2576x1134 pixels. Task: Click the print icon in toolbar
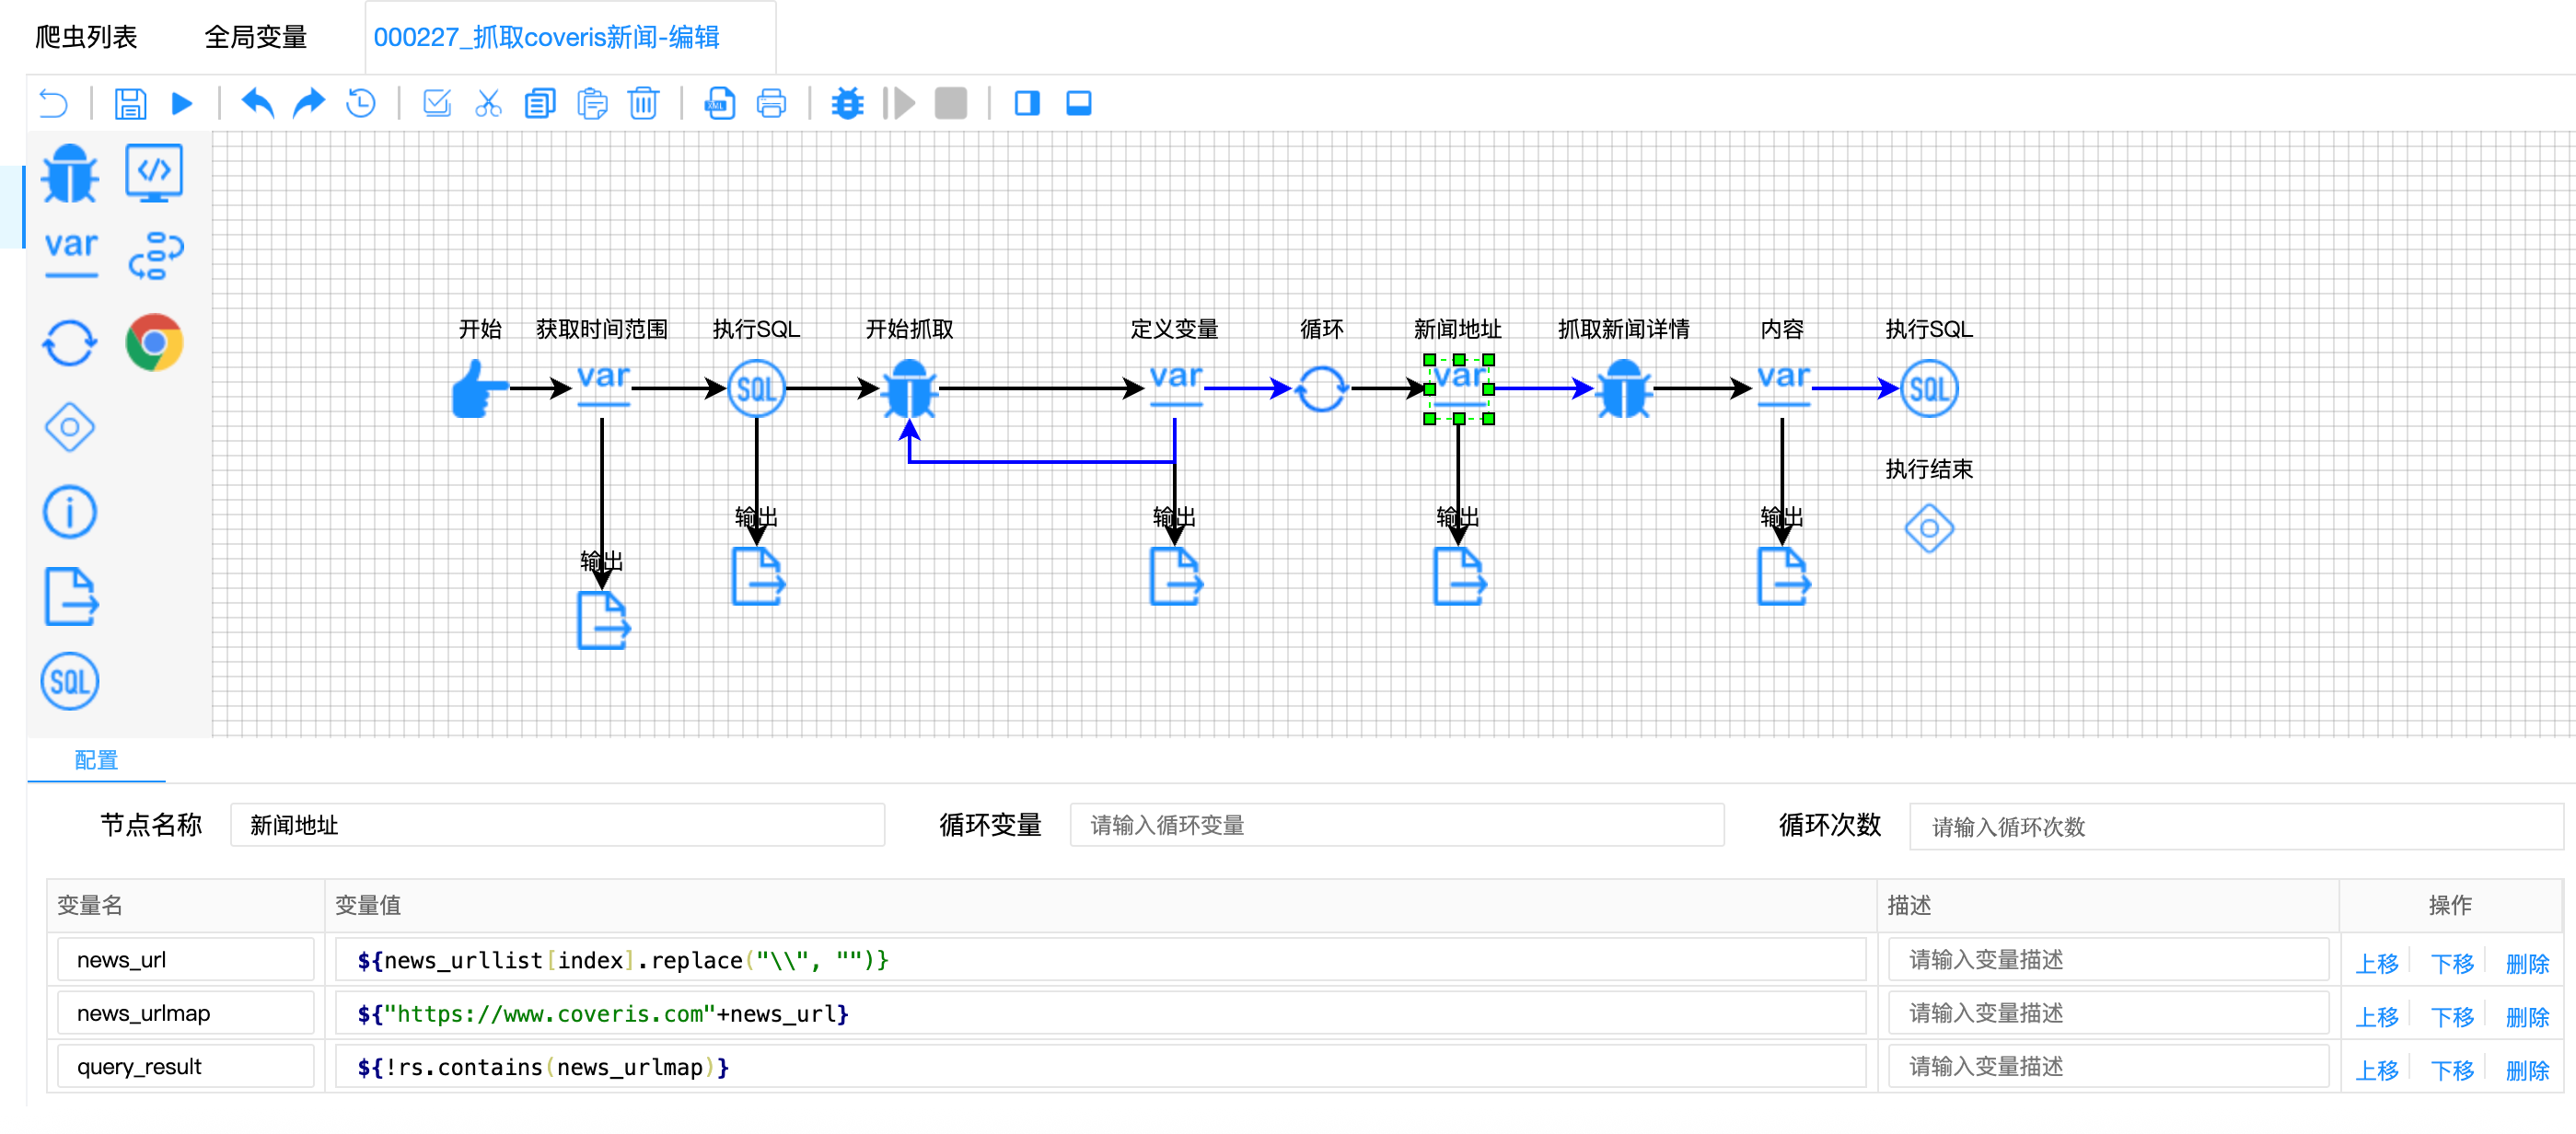[771, 104]
